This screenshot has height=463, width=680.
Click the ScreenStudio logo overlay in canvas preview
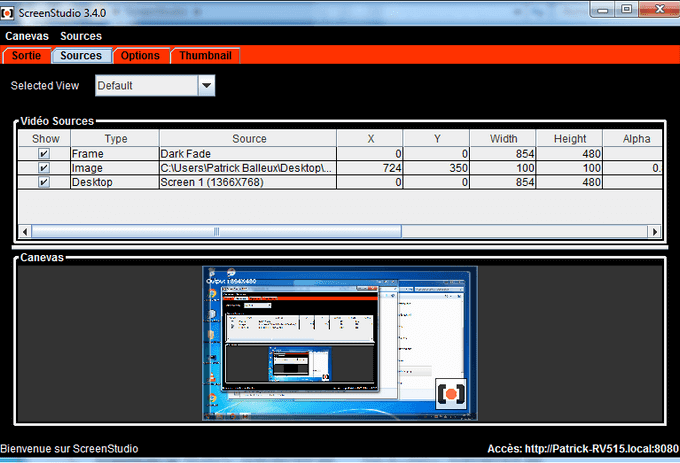(x=451, y=394)
